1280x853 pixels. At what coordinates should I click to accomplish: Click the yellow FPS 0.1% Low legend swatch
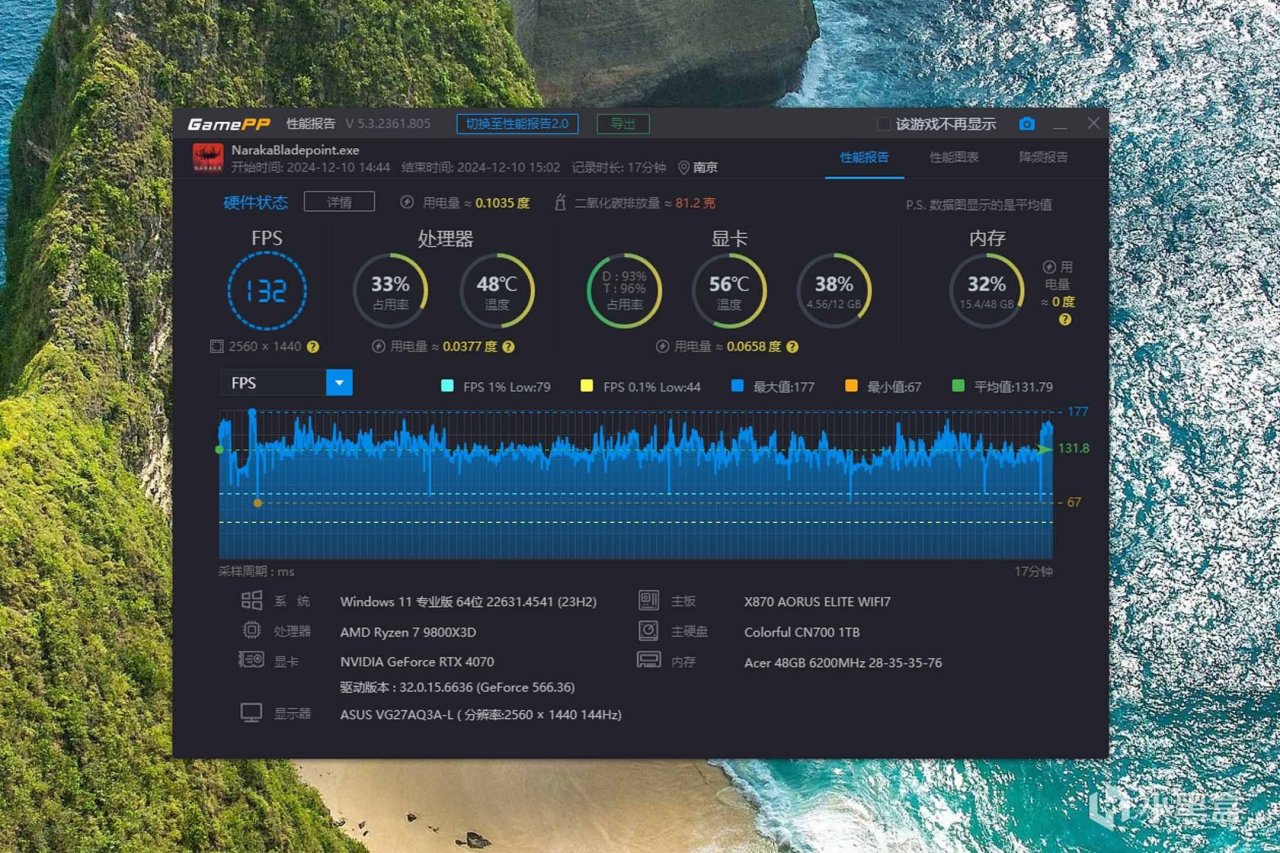pyautogui.click(x=587, y=386)
